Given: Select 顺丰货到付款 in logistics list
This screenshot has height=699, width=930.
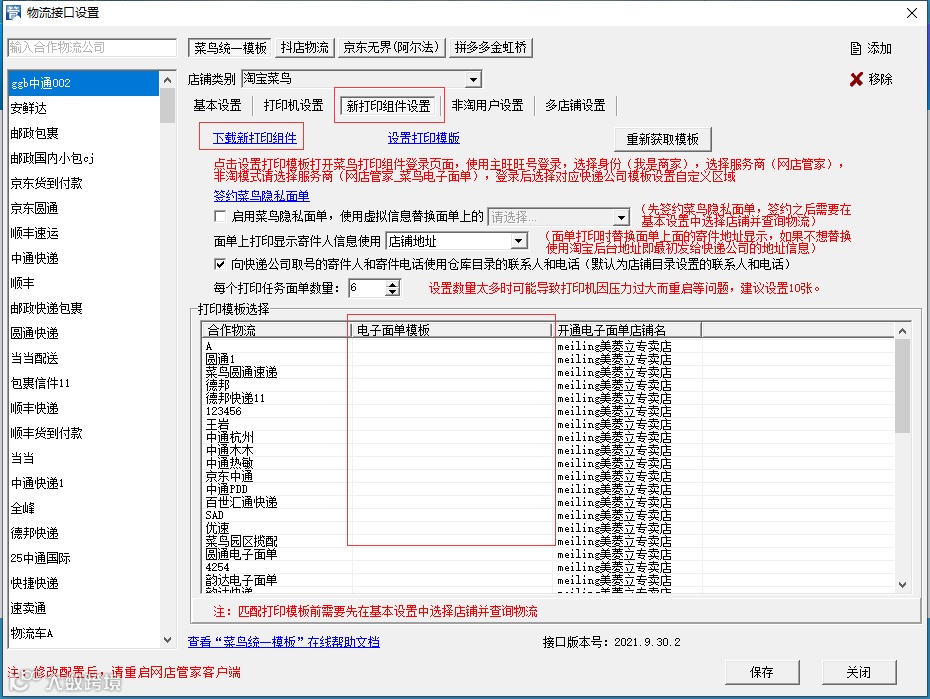Looking at the screenshot, I should click(x=83, y=433).
